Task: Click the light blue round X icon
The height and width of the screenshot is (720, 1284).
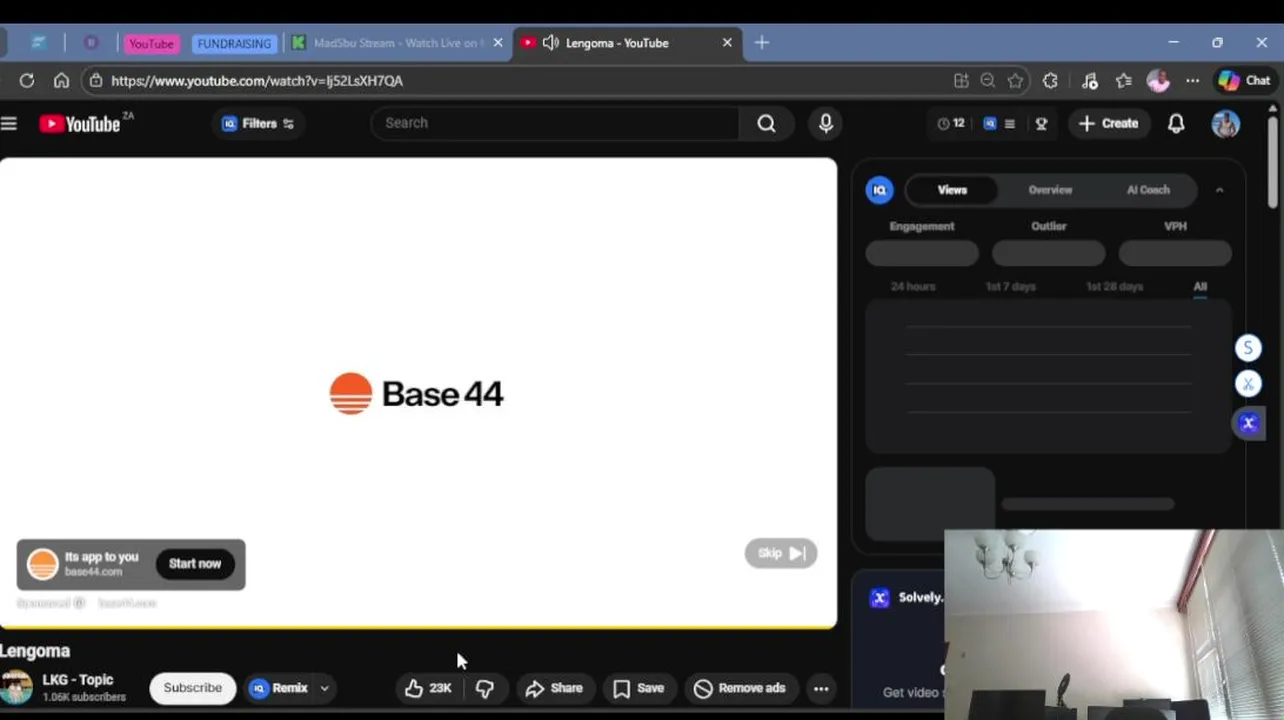Action: coord(1248,384)
